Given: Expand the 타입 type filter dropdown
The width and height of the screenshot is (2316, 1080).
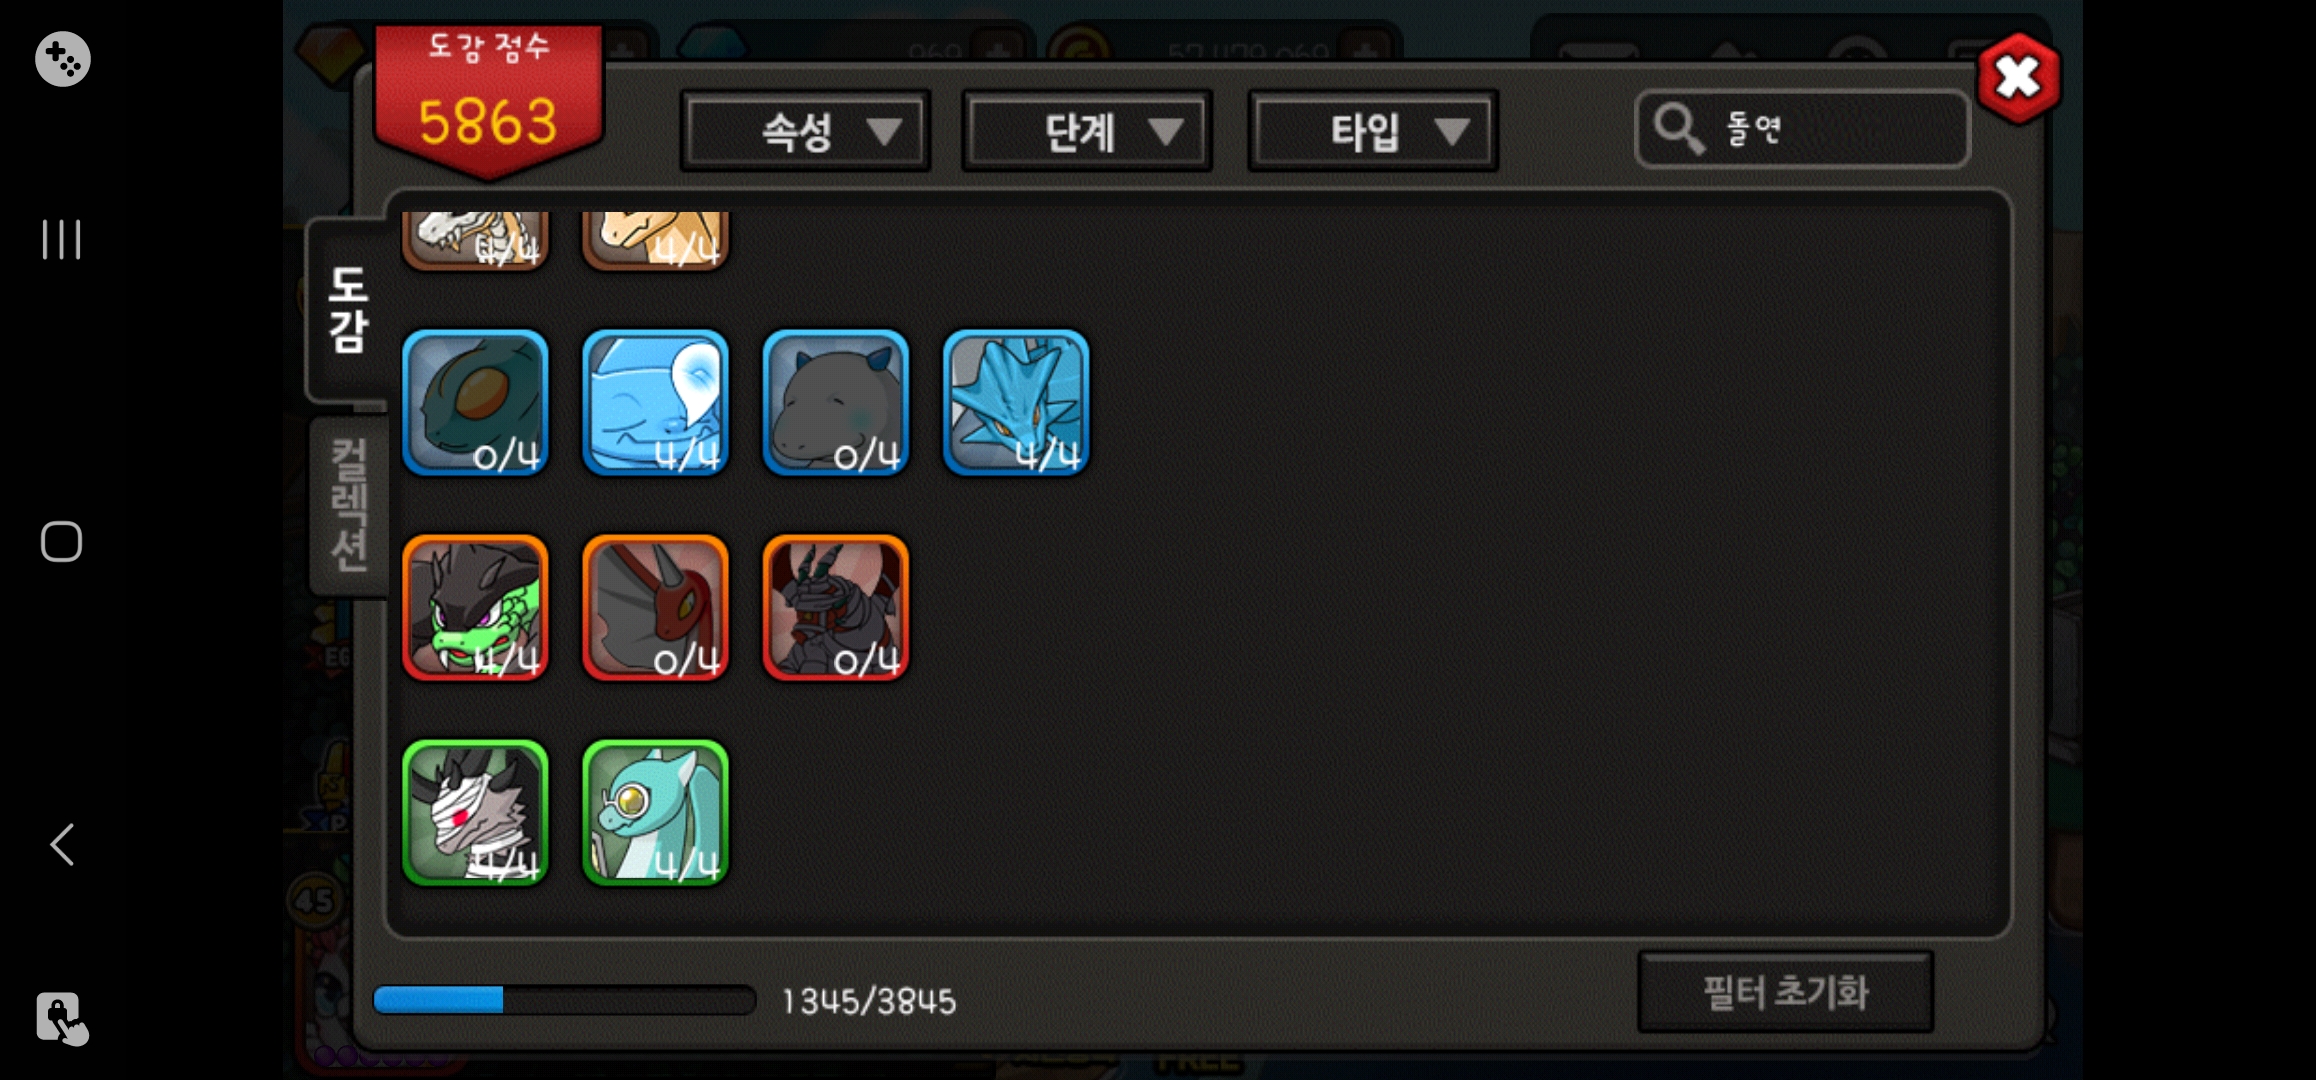Looking at the screenshot, I should (1373, 131).
